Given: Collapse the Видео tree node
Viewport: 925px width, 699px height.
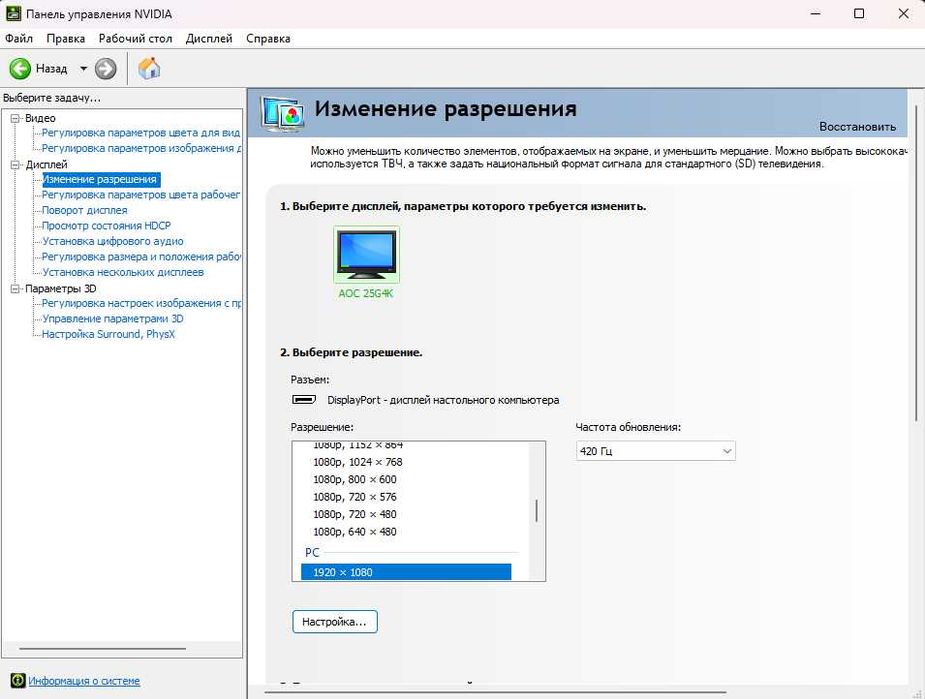Looking at the screenshot, I should [x=15, y=119].
